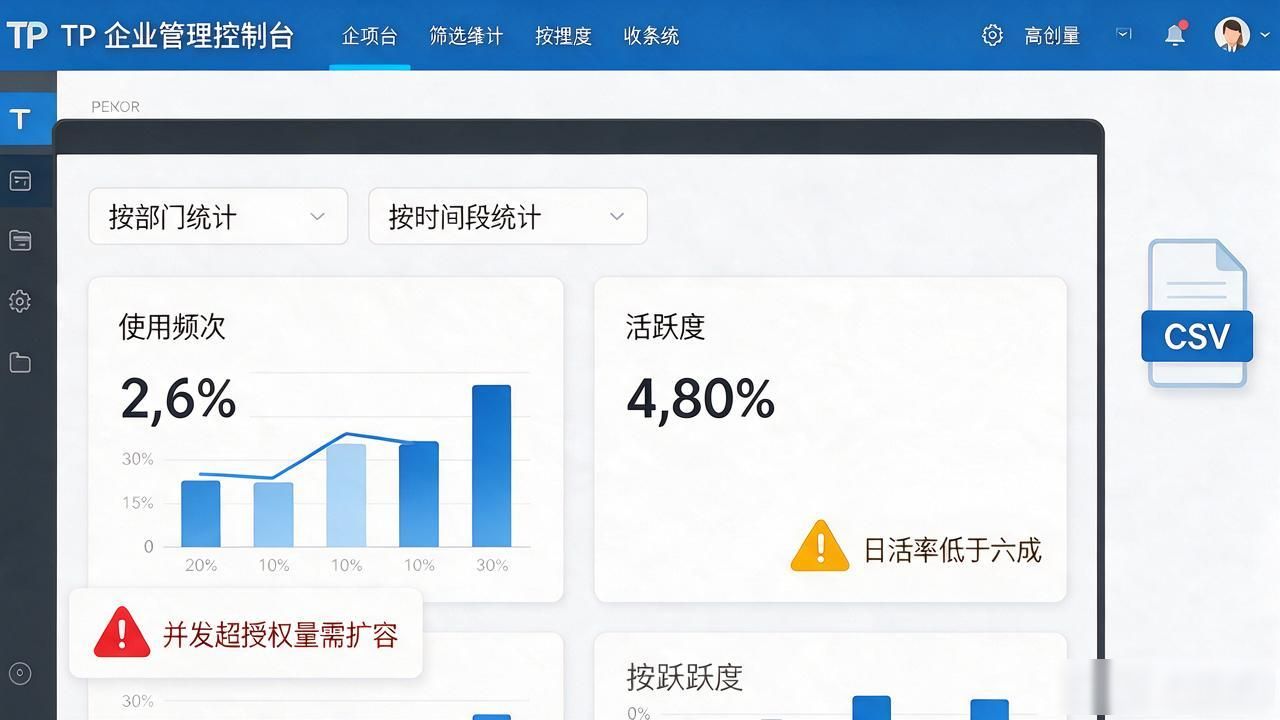Expand the 按时间段统计 dropdown

(508, 216)
